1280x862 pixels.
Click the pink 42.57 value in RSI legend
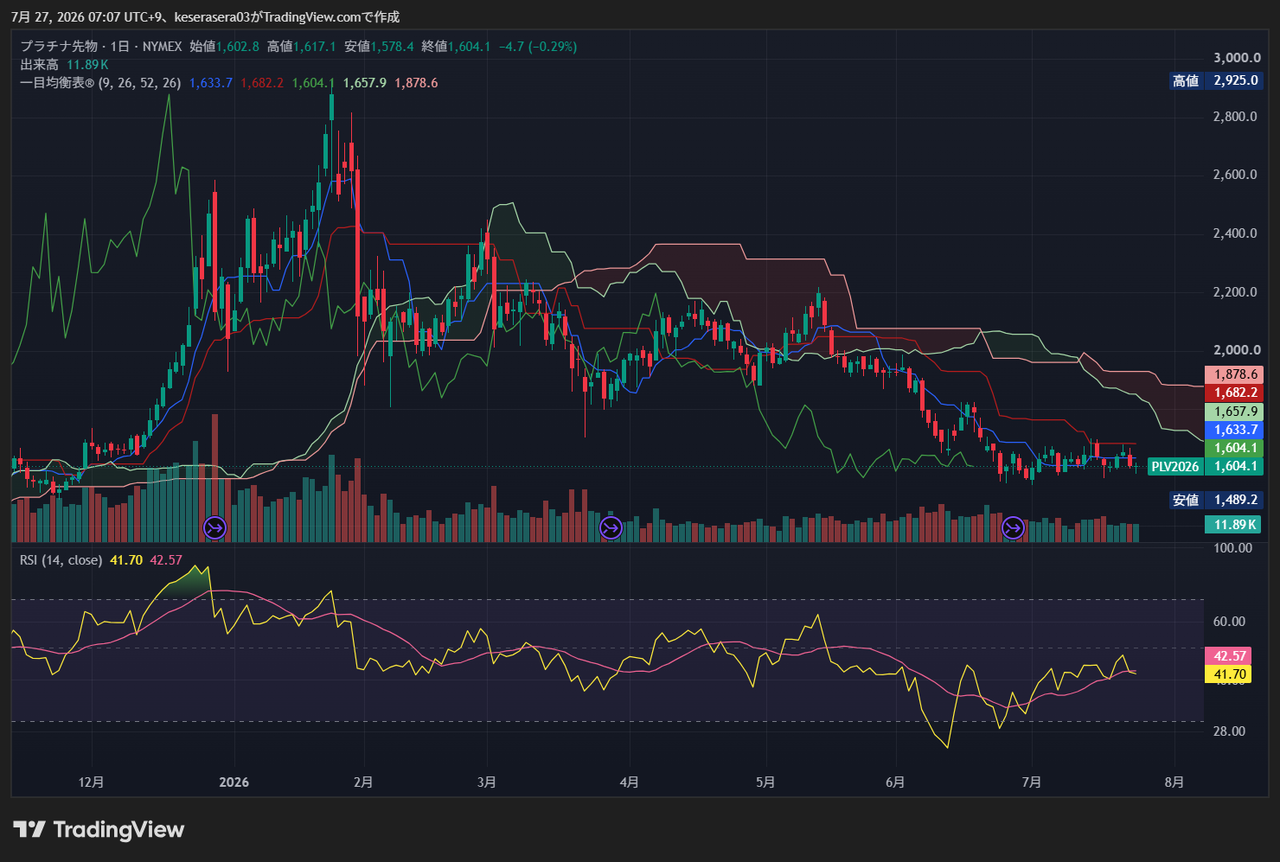point(166,560)
